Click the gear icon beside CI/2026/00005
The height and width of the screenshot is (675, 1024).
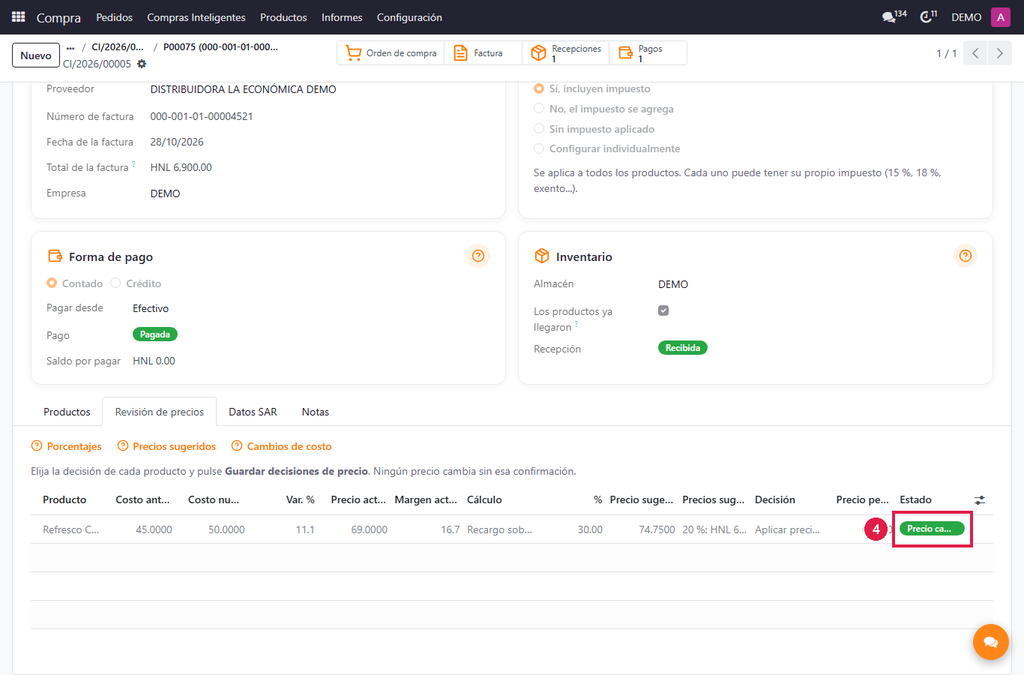(142, 64)
